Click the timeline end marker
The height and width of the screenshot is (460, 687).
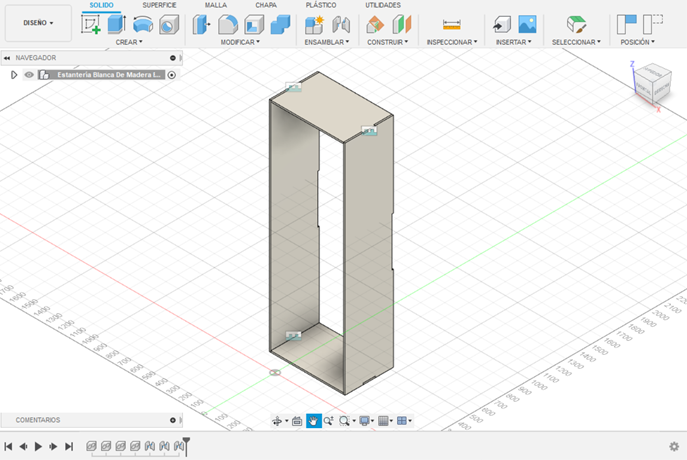pos(187,446)
